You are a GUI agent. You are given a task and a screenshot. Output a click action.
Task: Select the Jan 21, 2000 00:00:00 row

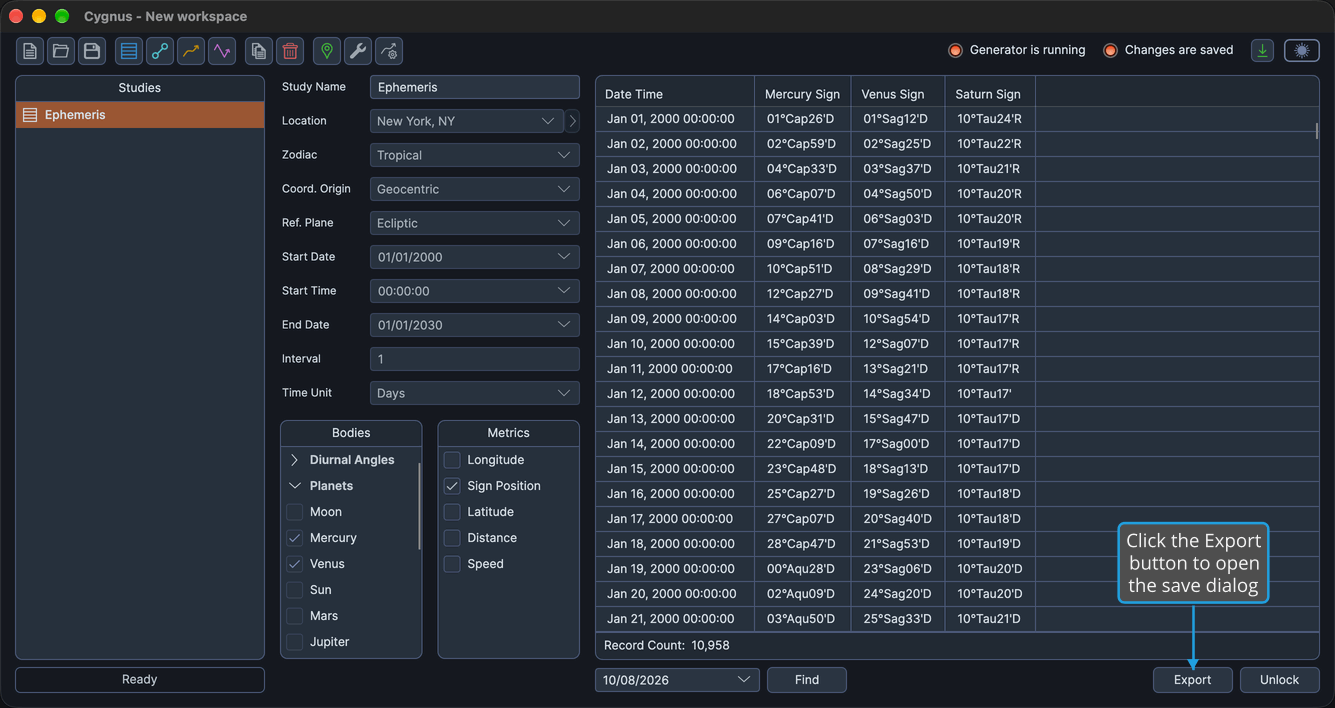click(x=957, y=619)
